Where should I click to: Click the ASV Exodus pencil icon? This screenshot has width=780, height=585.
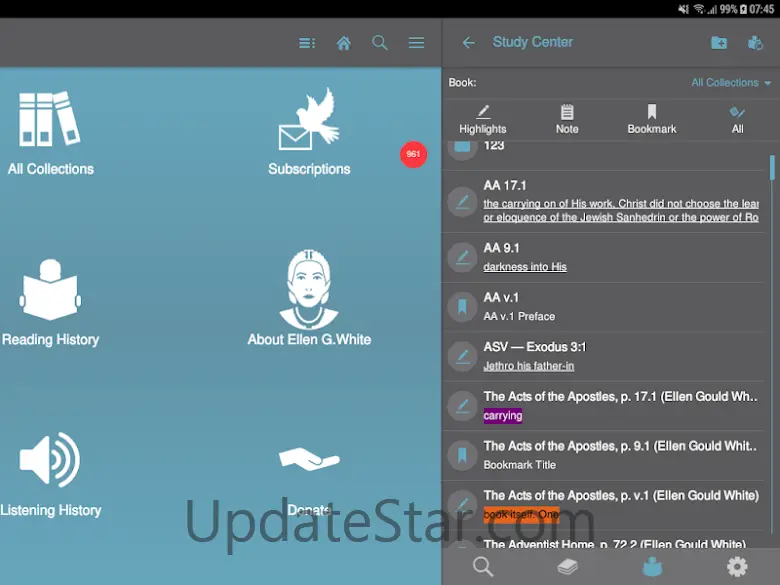[462, 357]
